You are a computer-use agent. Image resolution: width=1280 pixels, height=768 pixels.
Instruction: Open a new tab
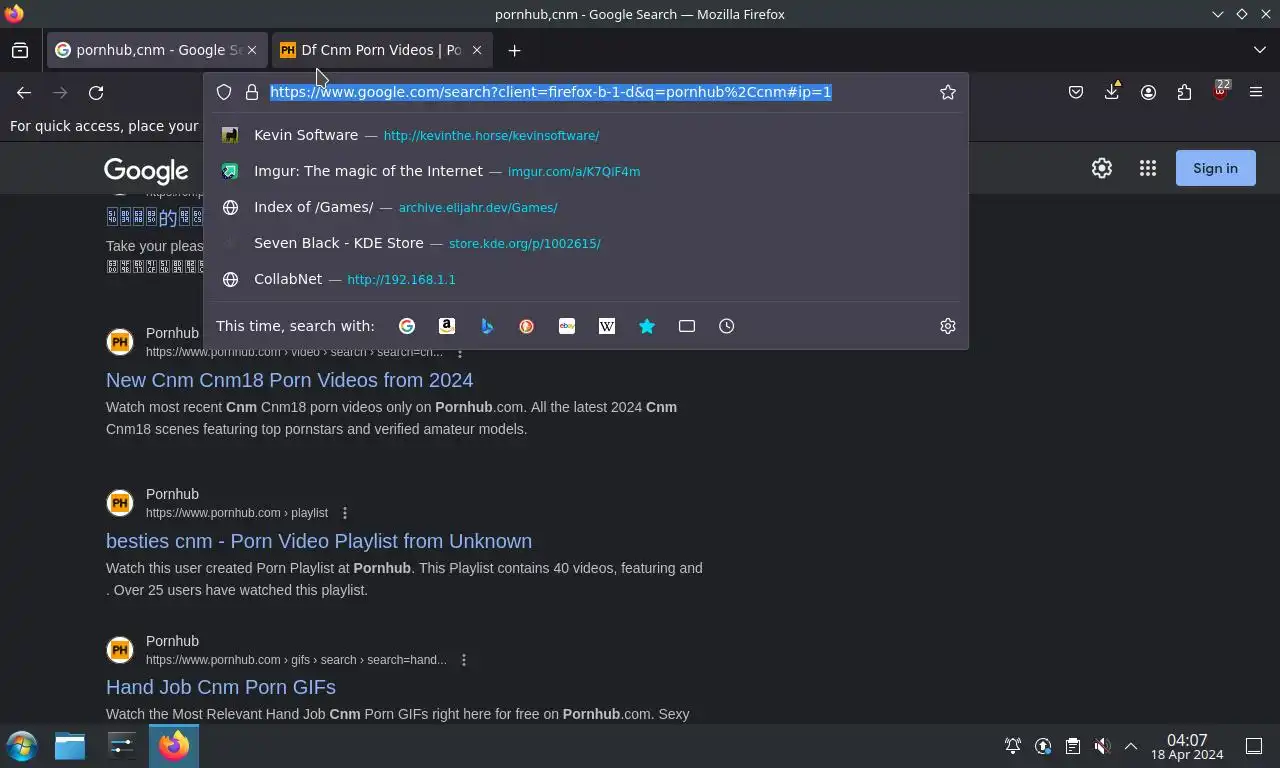pos(514,50)
